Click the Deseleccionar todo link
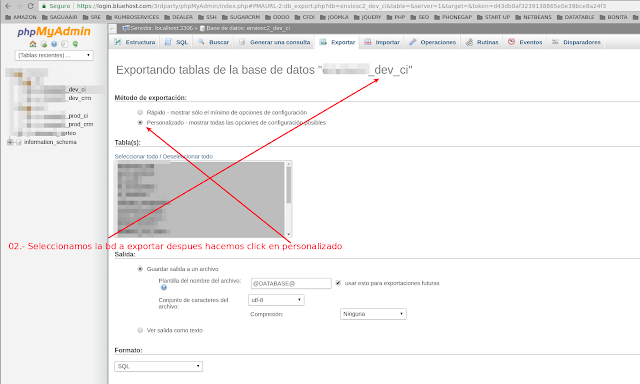The image size is (640, 384). [188, 156]
